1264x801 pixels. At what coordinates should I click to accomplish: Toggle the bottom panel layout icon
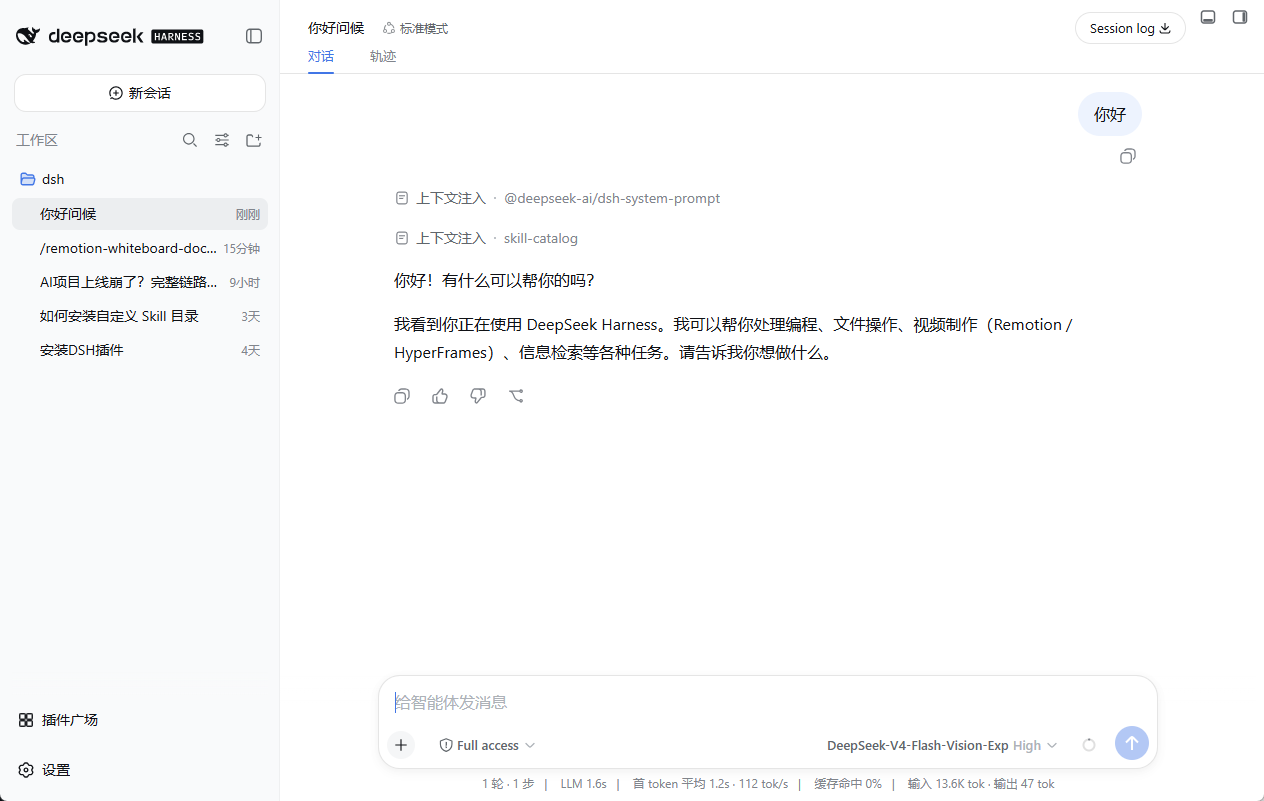(x=1208, y=17)
